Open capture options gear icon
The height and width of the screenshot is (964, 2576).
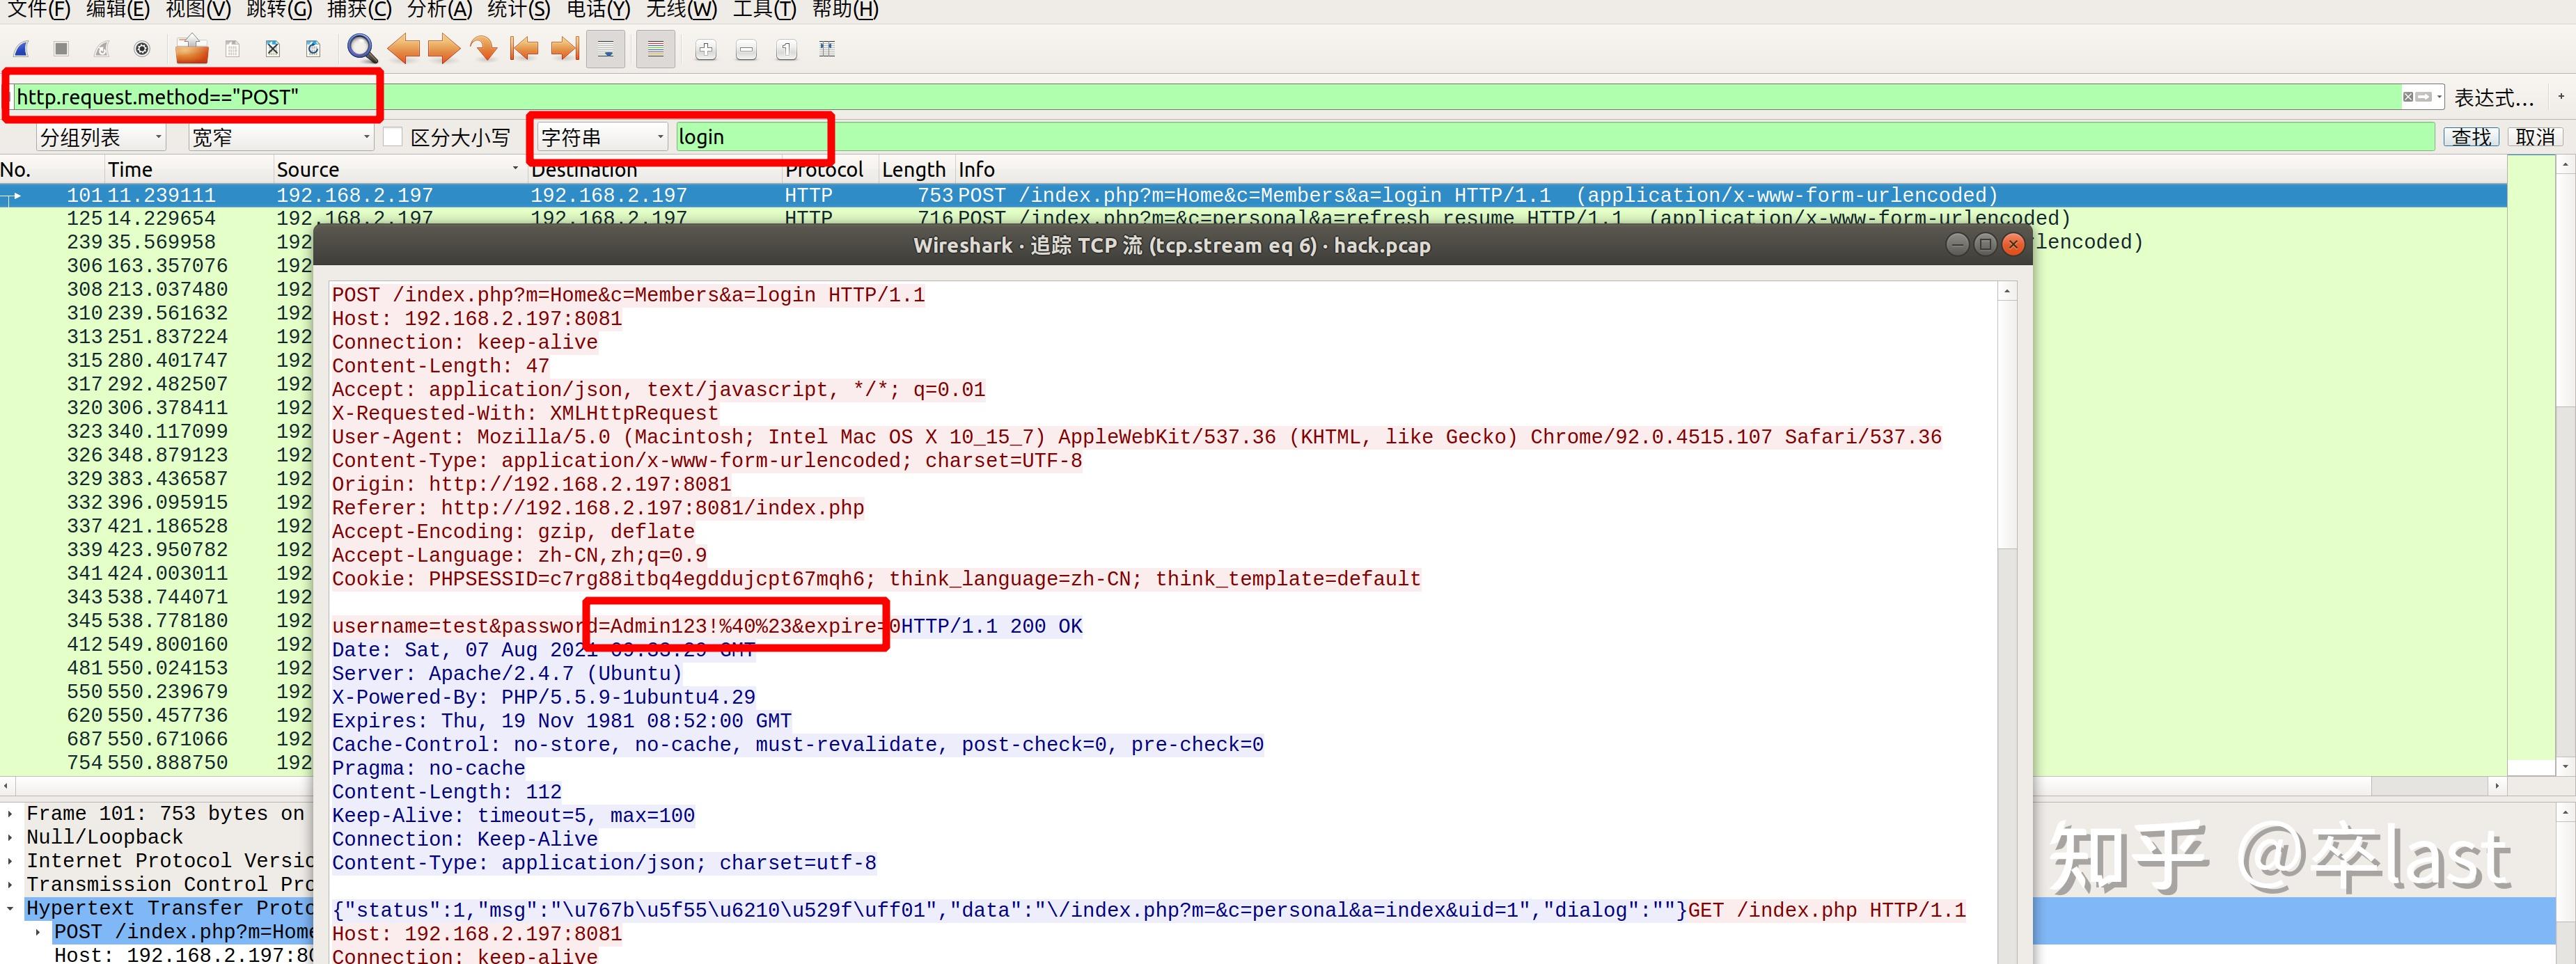[142, 49]
